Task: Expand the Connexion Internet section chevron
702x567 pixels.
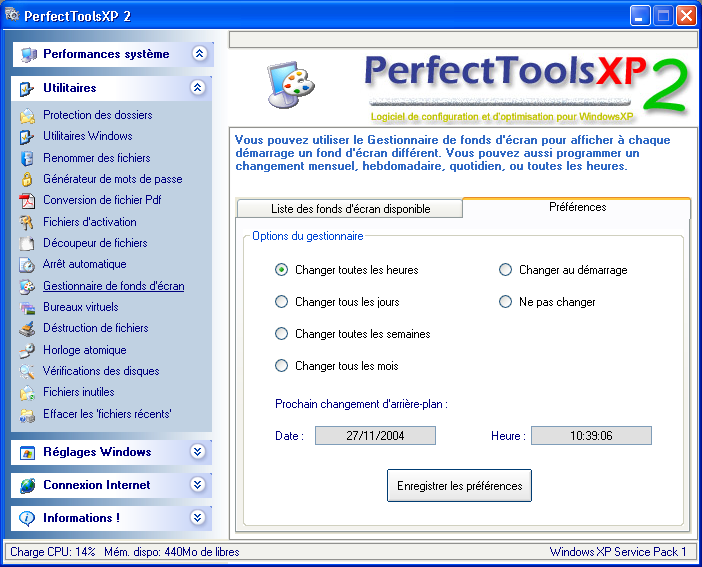Action: click(197, 484)
